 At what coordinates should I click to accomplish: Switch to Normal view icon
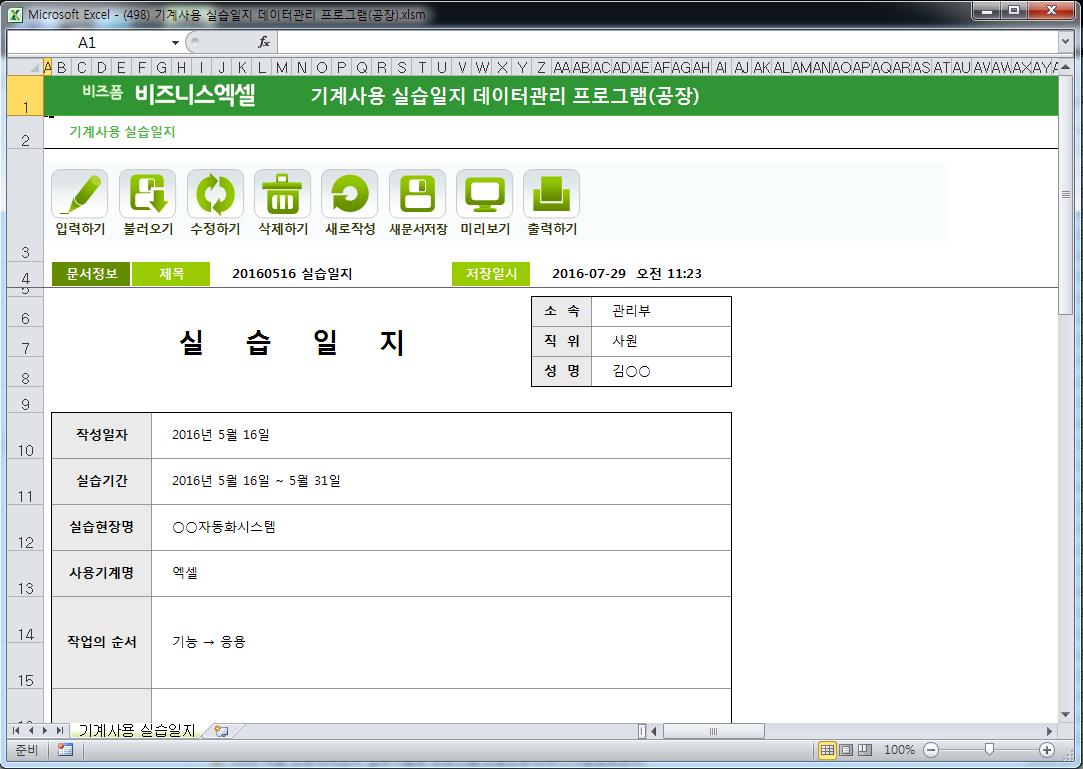coord(827,750)
